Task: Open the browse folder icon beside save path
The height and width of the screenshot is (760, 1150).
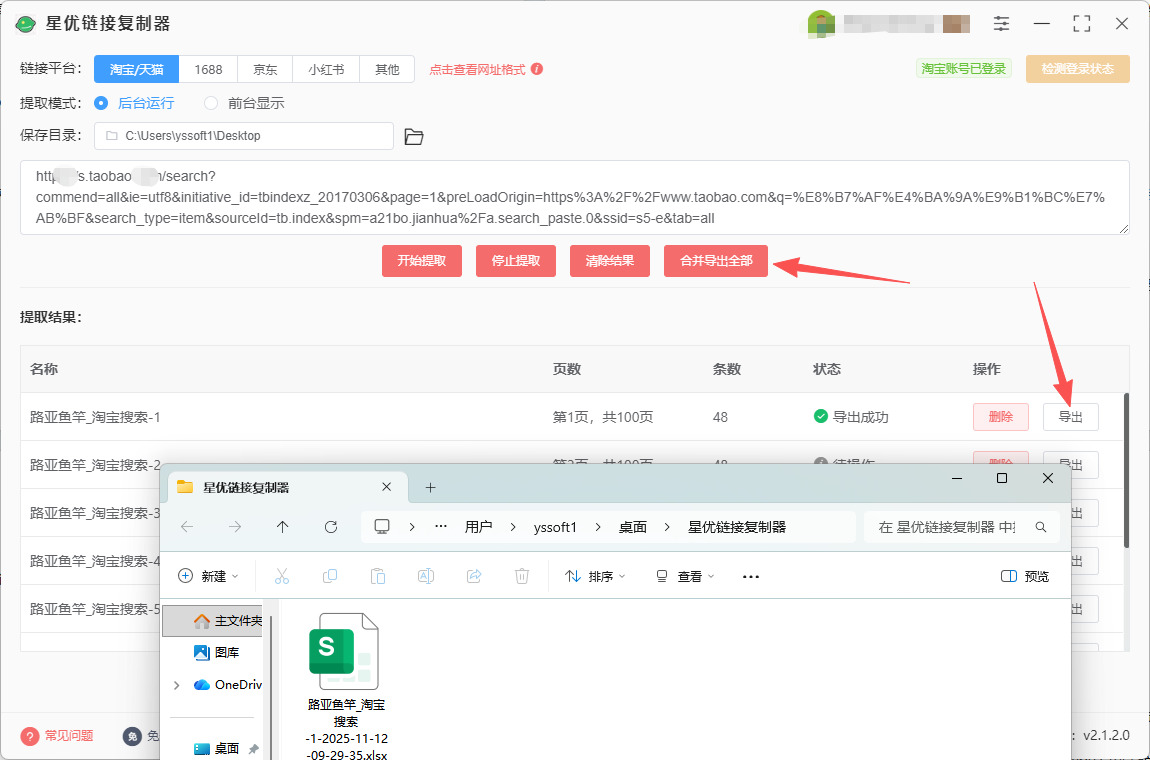Action: pos(414,136)
